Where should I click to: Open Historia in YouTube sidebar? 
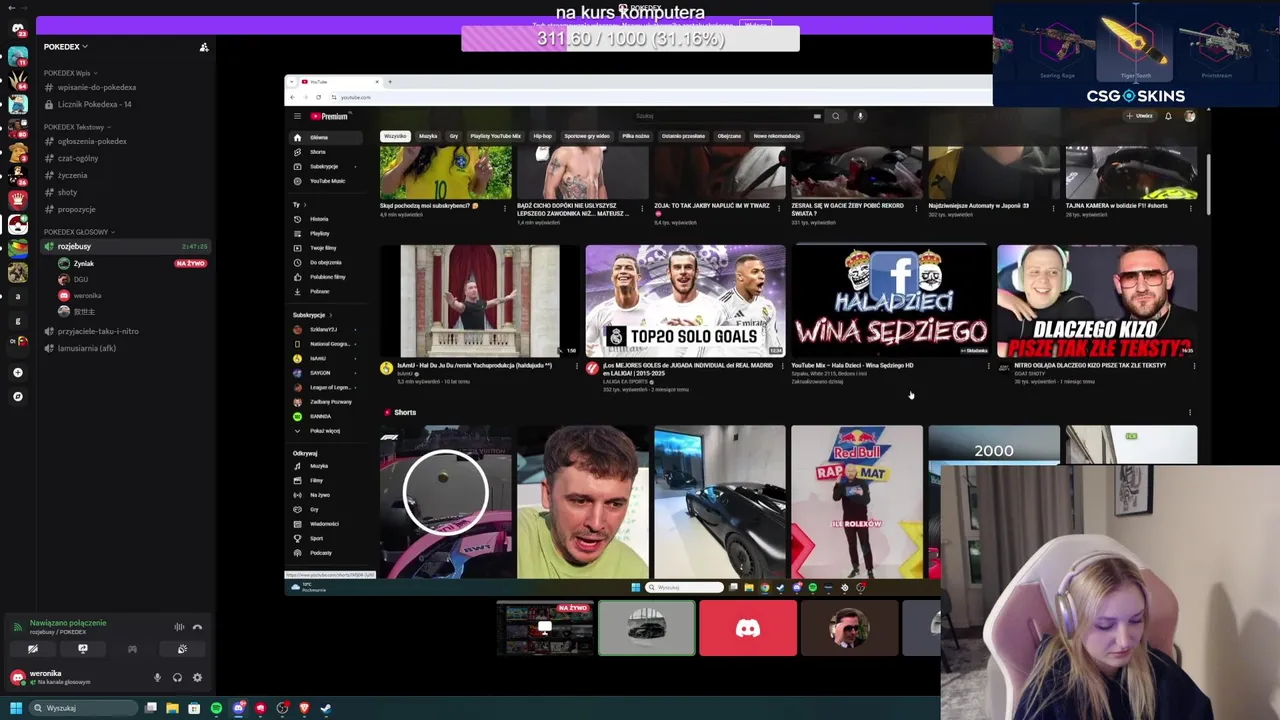[x=325, y=219]
